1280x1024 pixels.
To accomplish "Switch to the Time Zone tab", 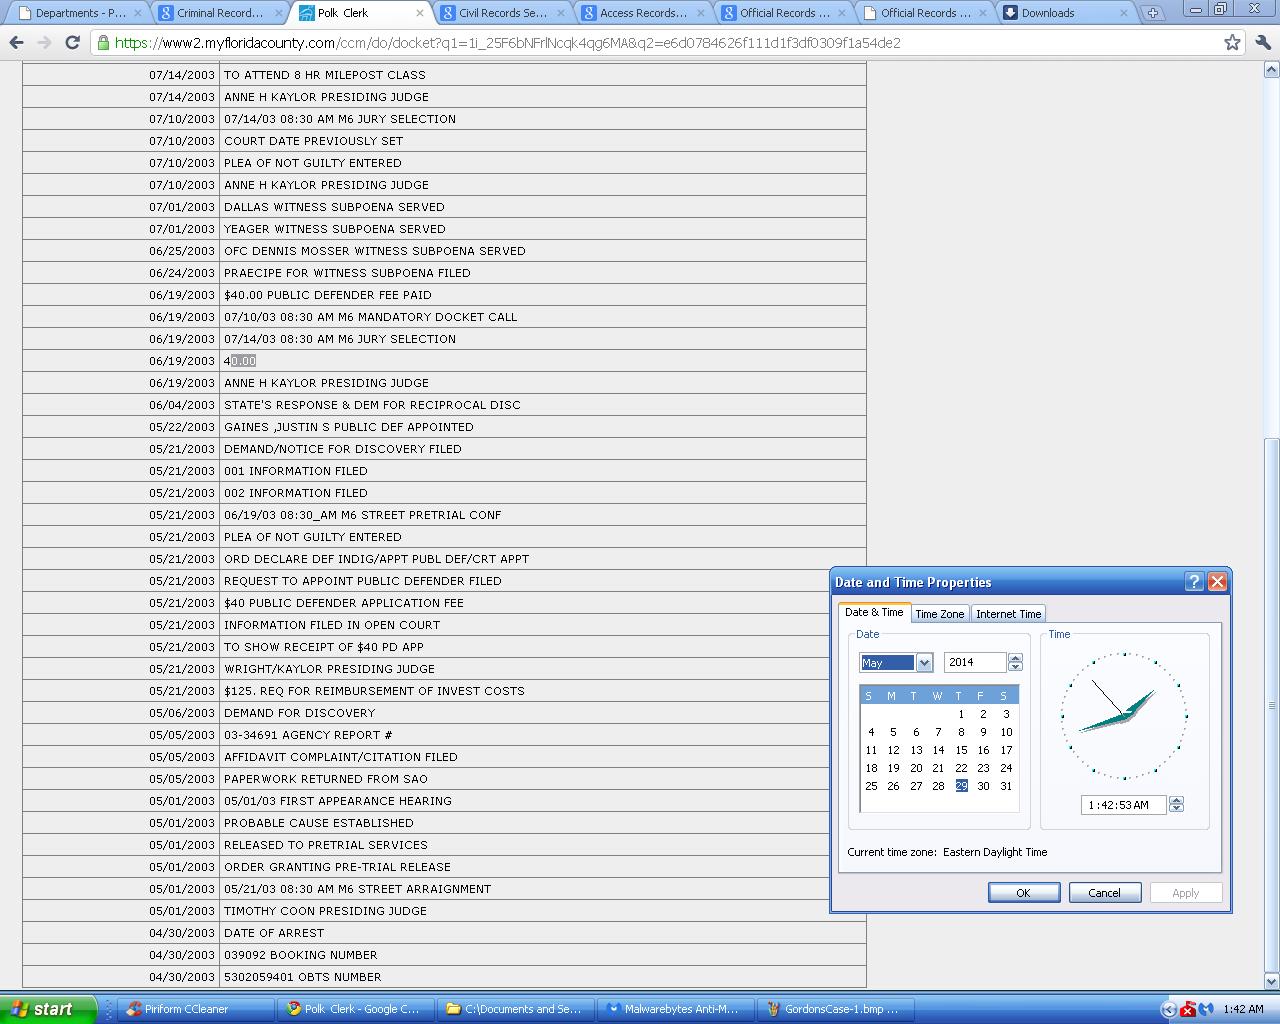I will (x=940, y=614).
